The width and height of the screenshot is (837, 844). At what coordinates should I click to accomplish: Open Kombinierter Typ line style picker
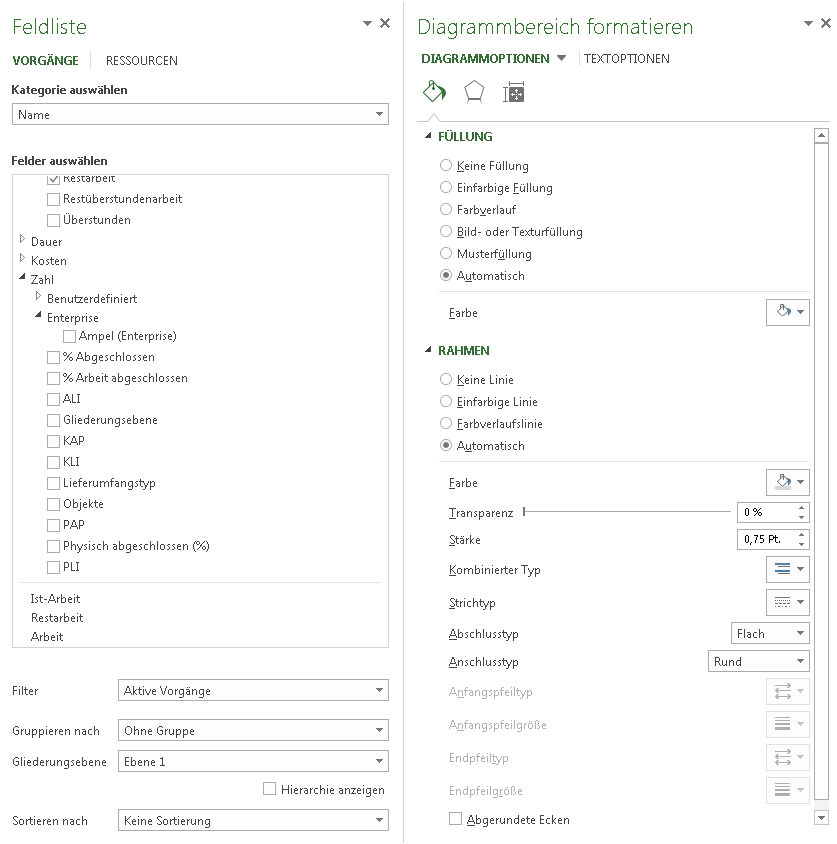[787, 569]
